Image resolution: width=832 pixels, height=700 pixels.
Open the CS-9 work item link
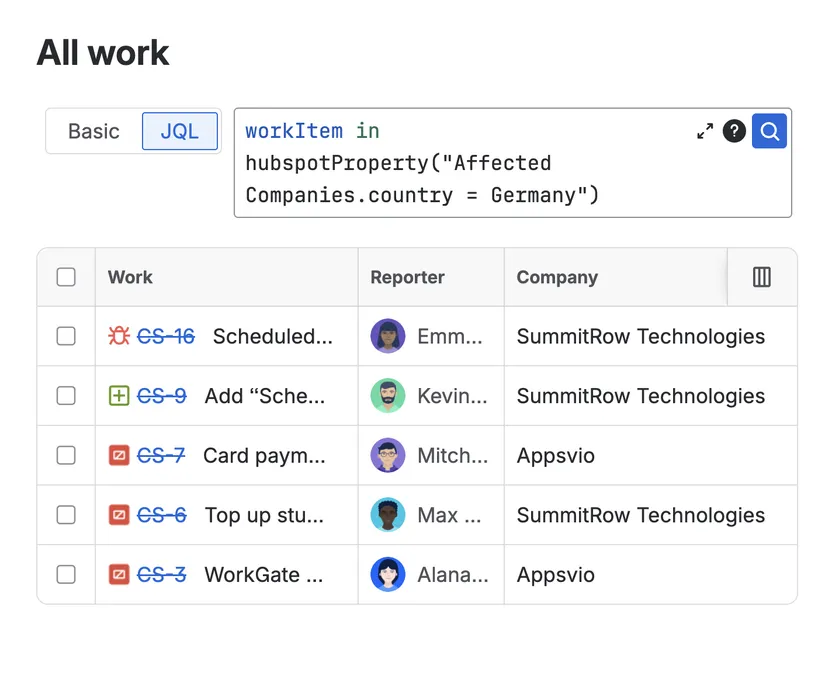tap(162, 396)
